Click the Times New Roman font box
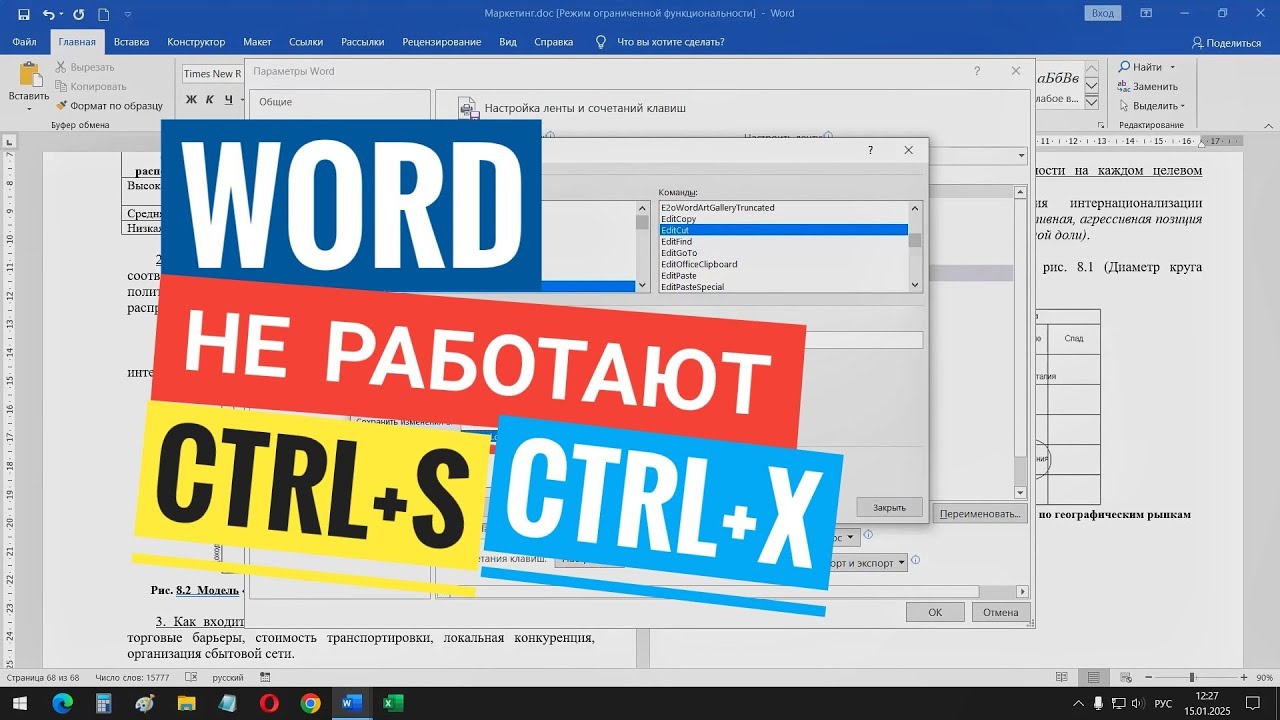 [x=212, y=74]
